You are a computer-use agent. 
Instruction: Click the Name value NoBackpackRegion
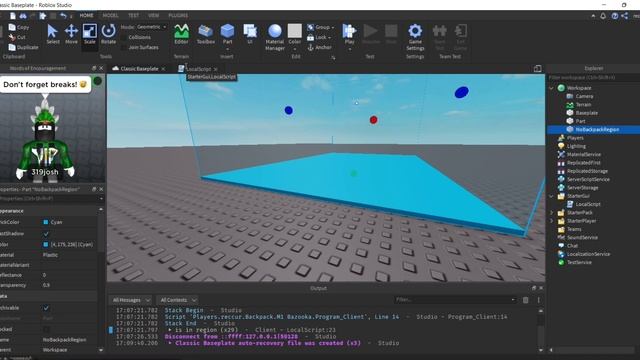(64, 340)
